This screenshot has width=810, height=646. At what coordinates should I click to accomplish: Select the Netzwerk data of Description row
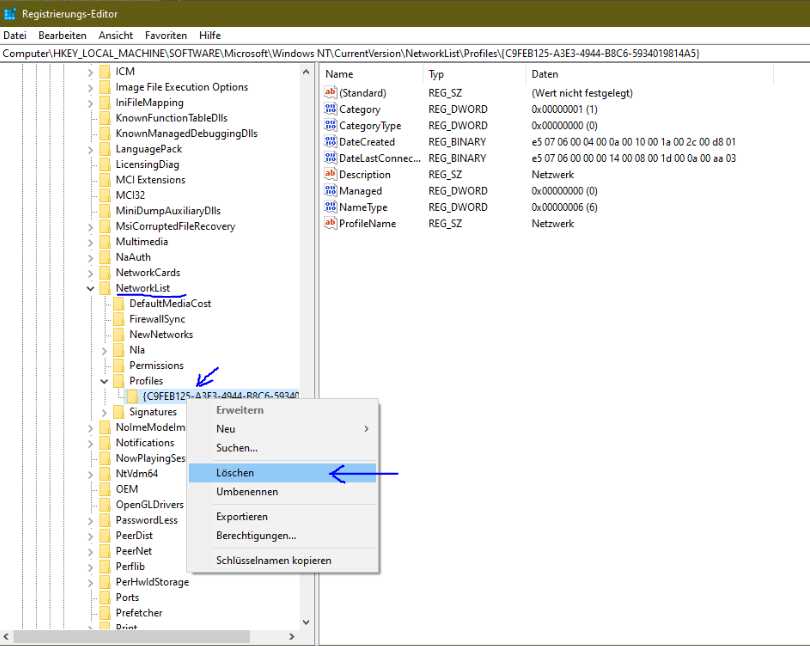click(x=553, y=175)
